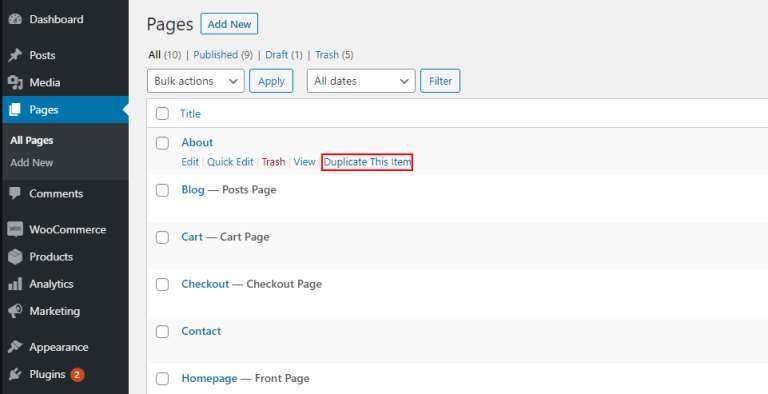Image resolution: width=768 pixels, height=394 pixels.
Task: Open Products in the admin menu
Action: (51, 257)
